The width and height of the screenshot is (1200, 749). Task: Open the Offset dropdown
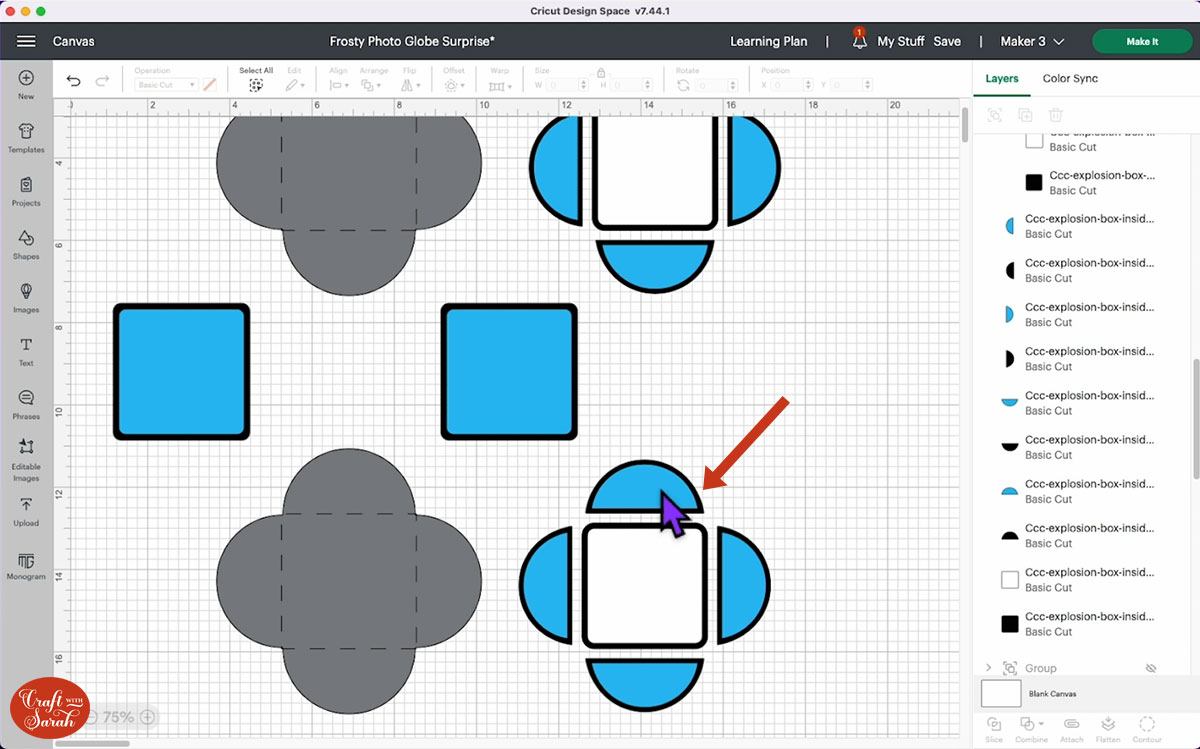click(x=455, y=86)
